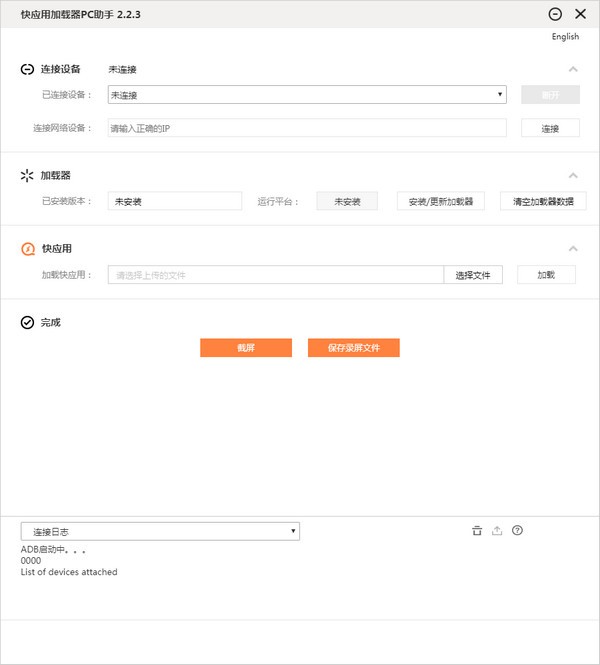Click the 快应用 quick app icon
600x665 pixels.
tap(27, 249)
